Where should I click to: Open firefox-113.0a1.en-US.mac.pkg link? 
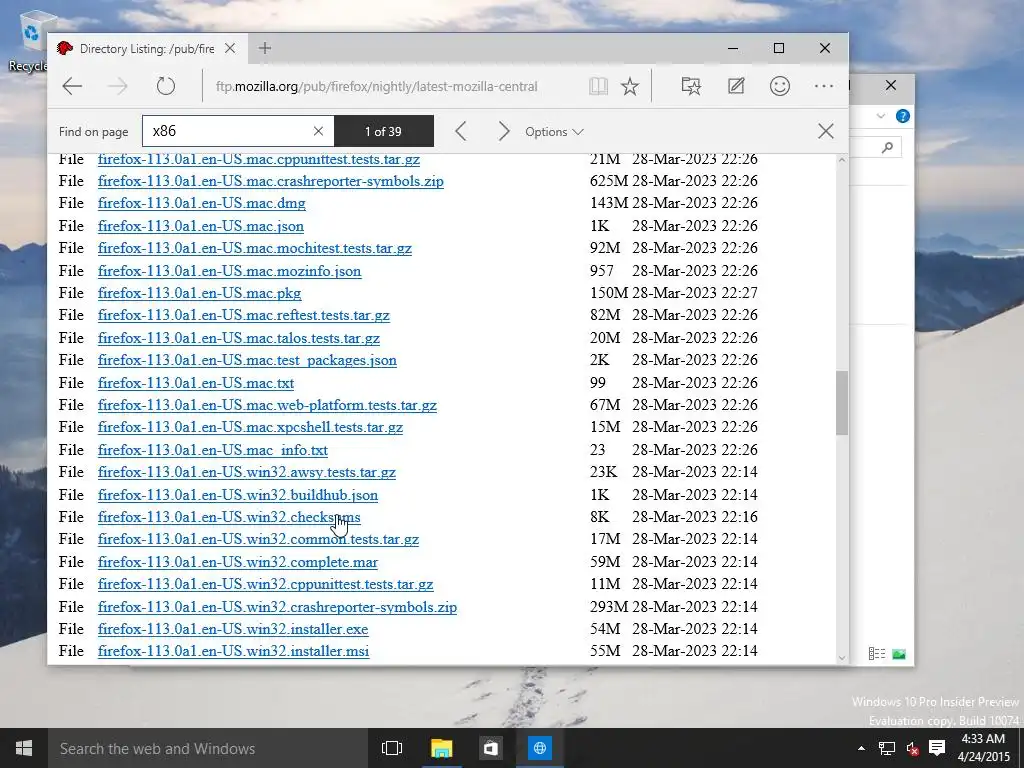coord(199,293)
